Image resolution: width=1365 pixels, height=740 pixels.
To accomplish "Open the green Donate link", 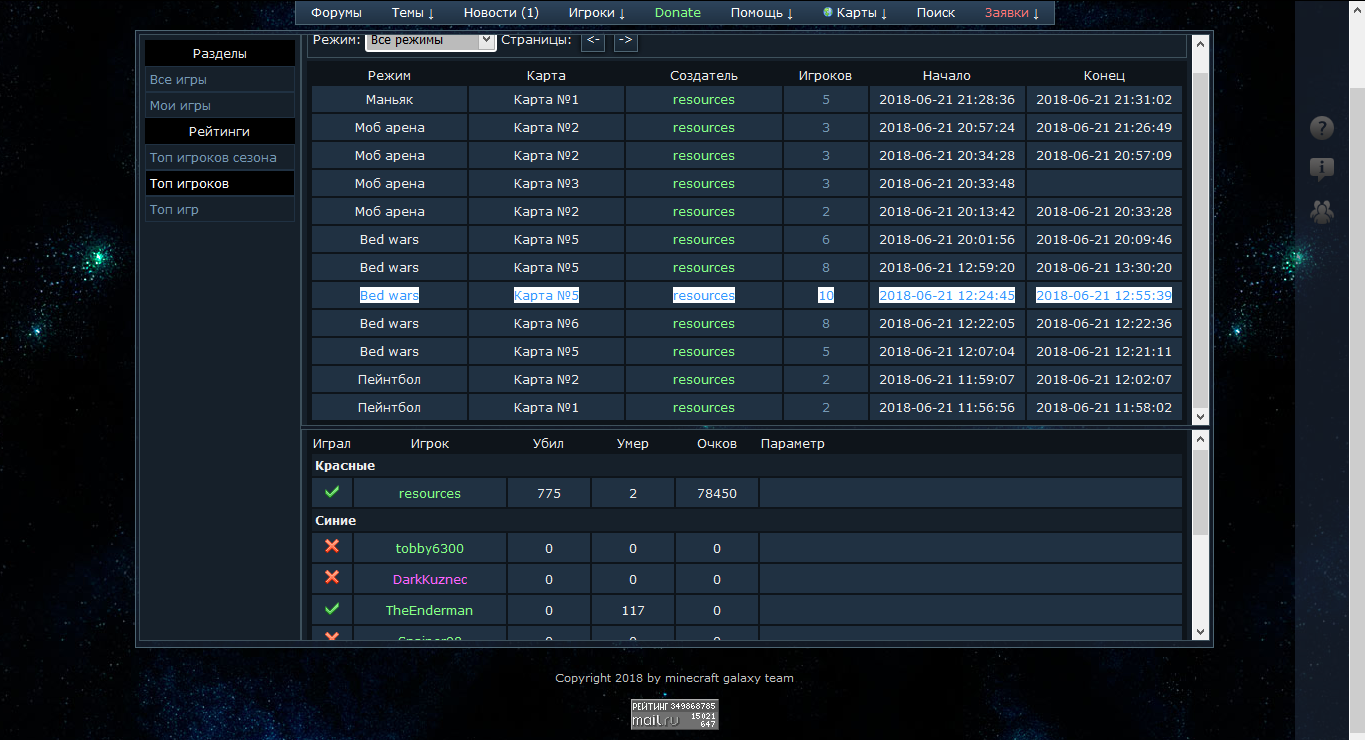I will point(677,13).
